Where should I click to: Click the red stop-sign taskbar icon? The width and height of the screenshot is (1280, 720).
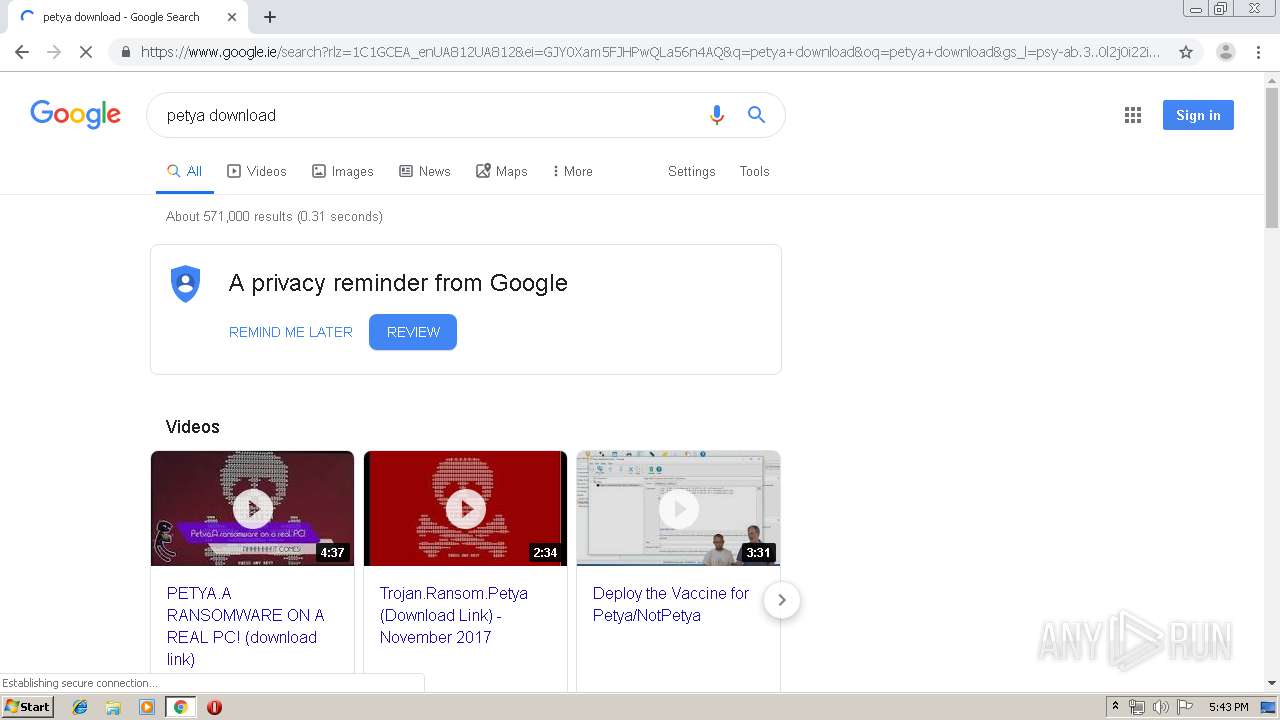point(214,707)
